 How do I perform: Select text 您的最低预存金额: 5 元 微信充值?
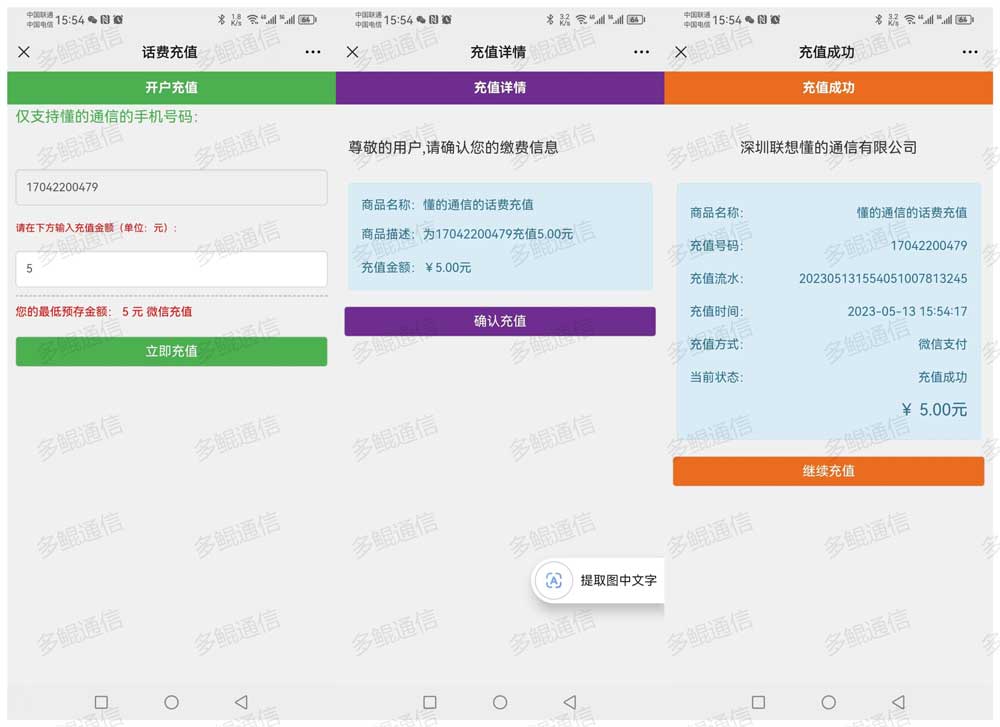click(x=103, y=312)
